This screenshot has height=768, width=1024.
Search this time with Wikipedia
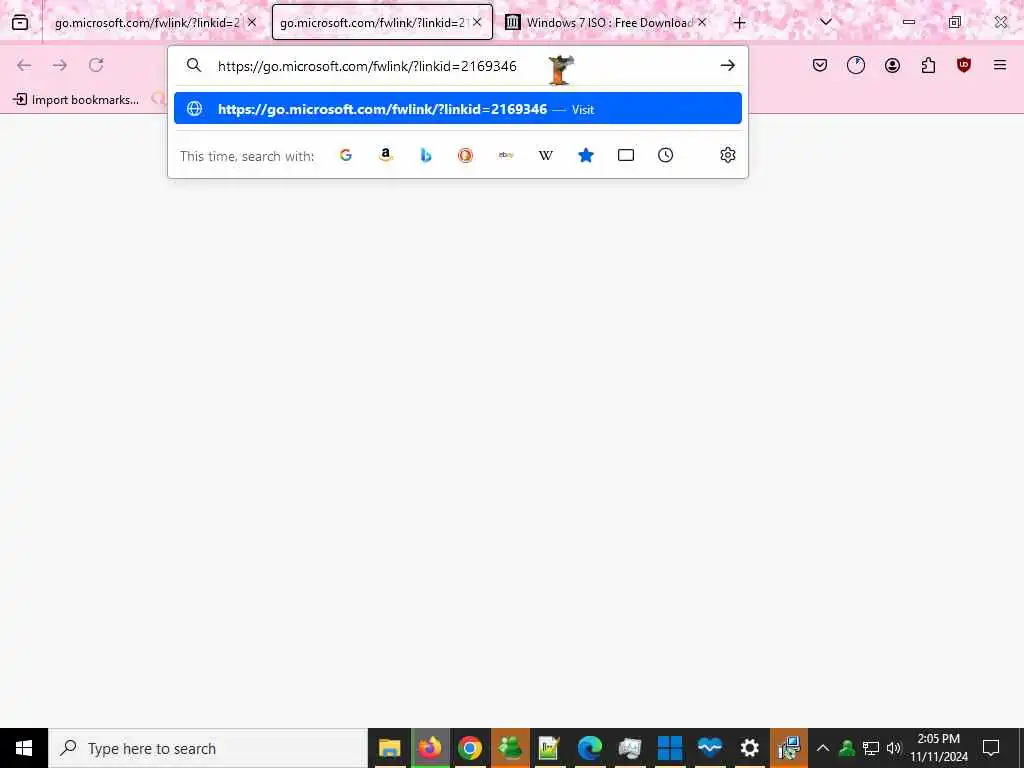[x=545, y=155]
